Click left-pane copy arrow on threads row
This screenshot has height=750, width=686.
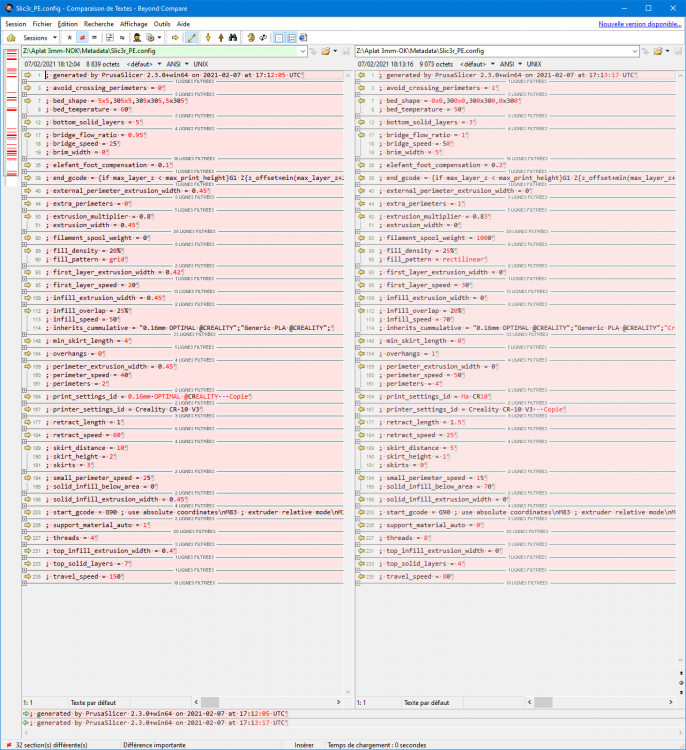[x=28, y=538]
